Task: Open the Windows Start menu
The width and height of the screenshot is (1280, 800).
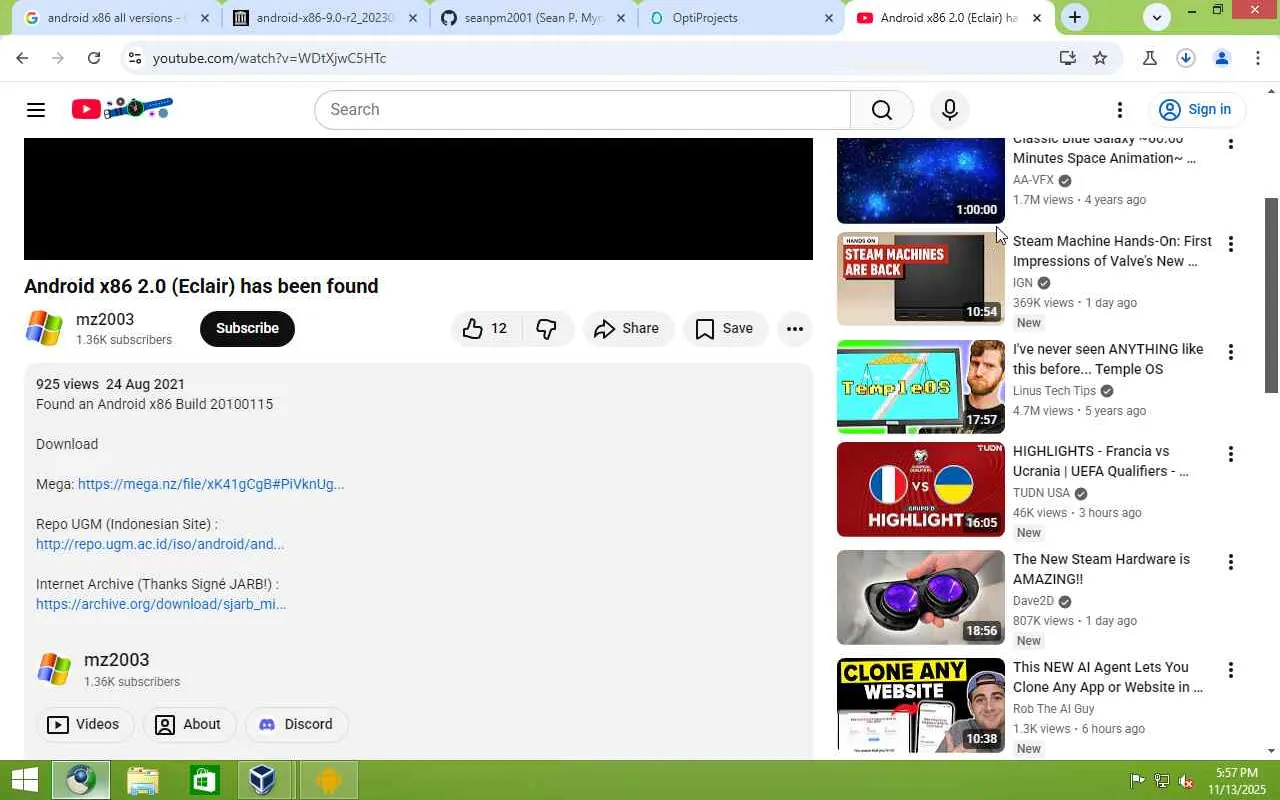Action: 24,780
